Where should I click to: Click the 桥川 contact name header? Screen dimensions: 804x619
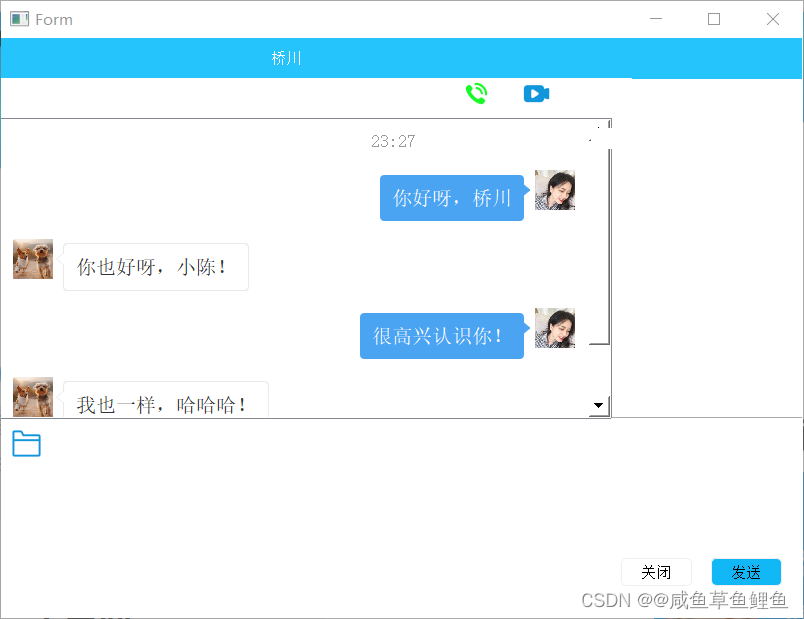click(x=287, y=58)
